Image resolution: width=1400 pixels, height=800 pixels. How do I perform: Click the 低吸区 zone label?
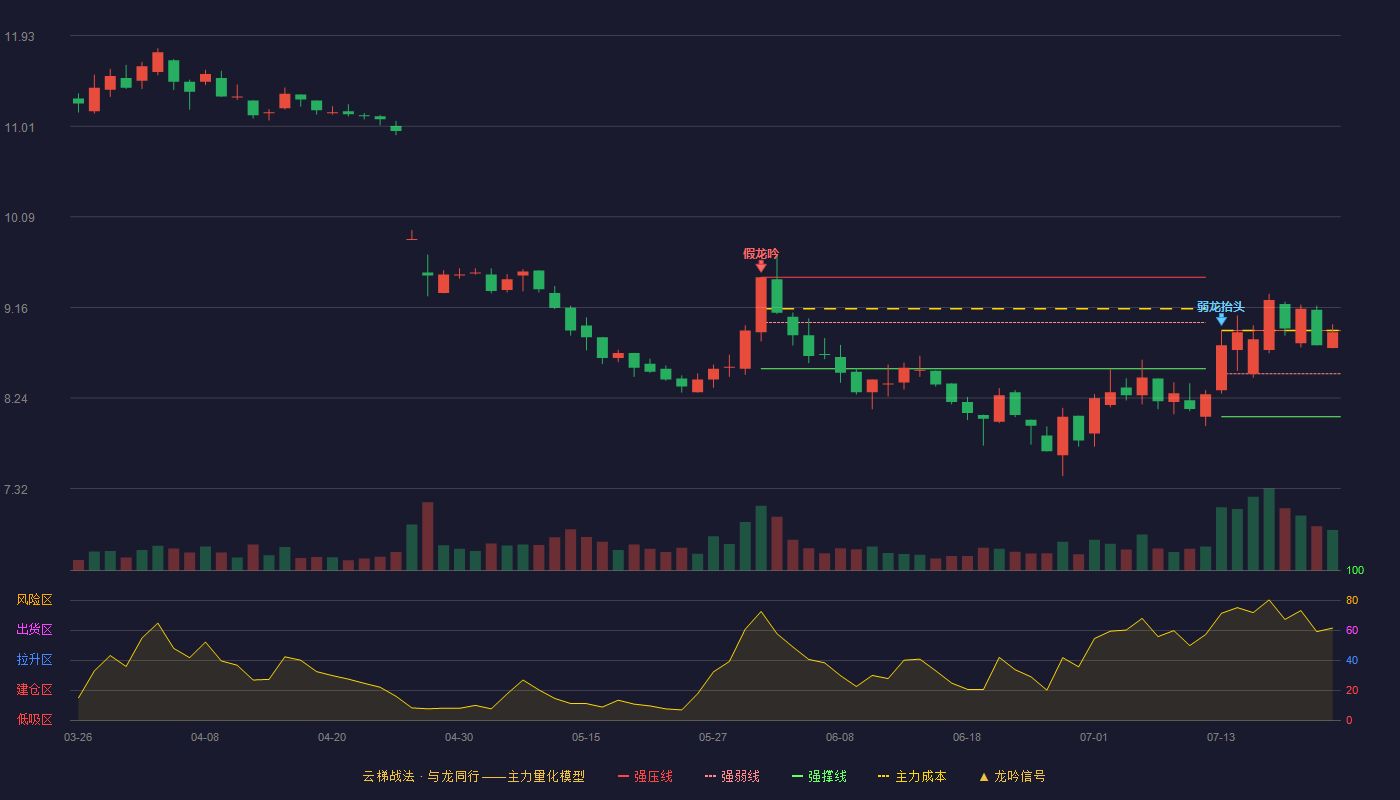coord(35,719)
